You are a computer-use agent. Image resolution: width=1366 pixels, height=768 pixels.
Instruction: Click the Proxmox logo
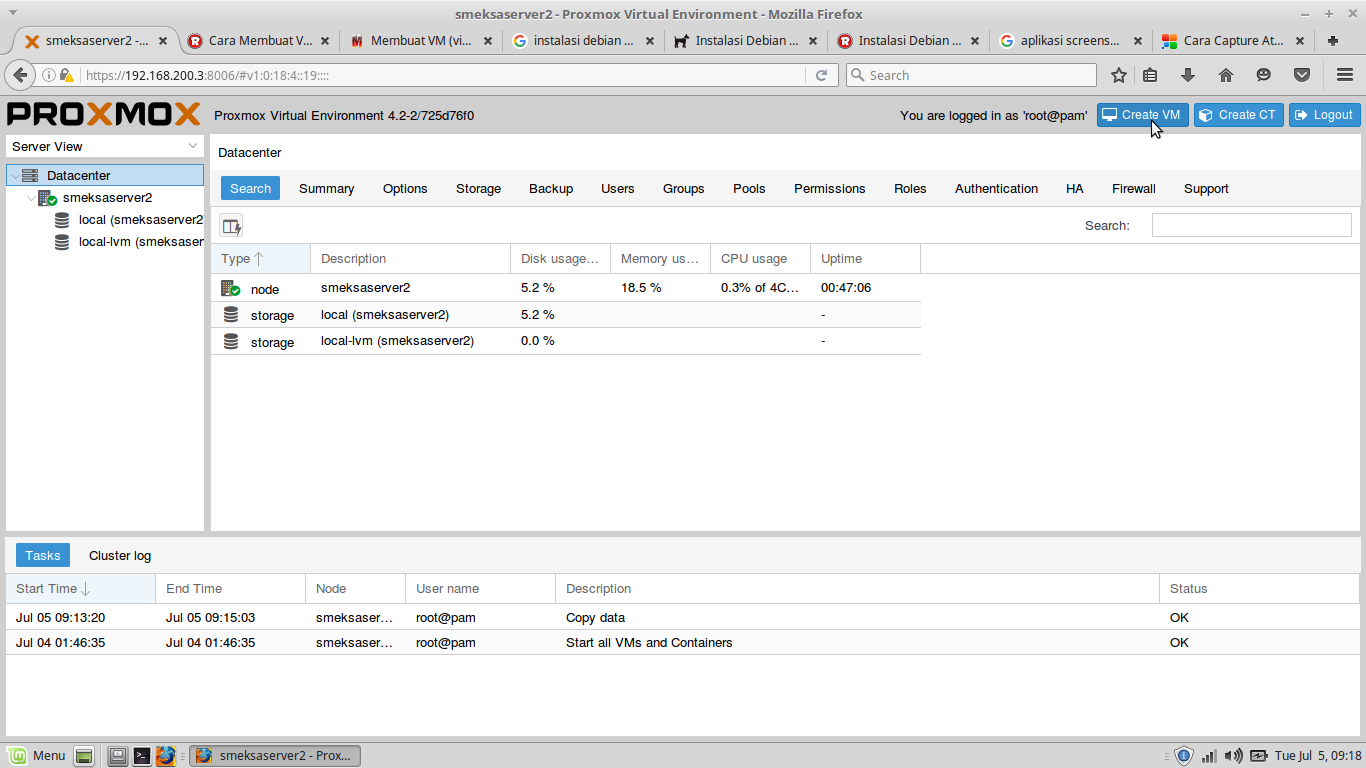[x=104, y=114]
